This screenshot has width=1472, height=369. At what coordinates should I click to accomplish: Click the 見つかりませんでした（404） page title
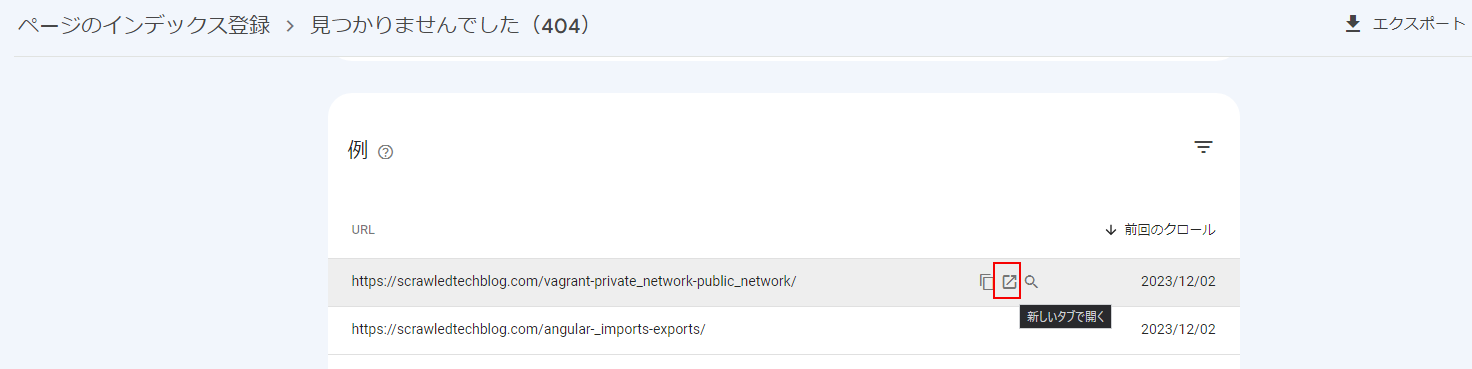(x=451, y=25)
